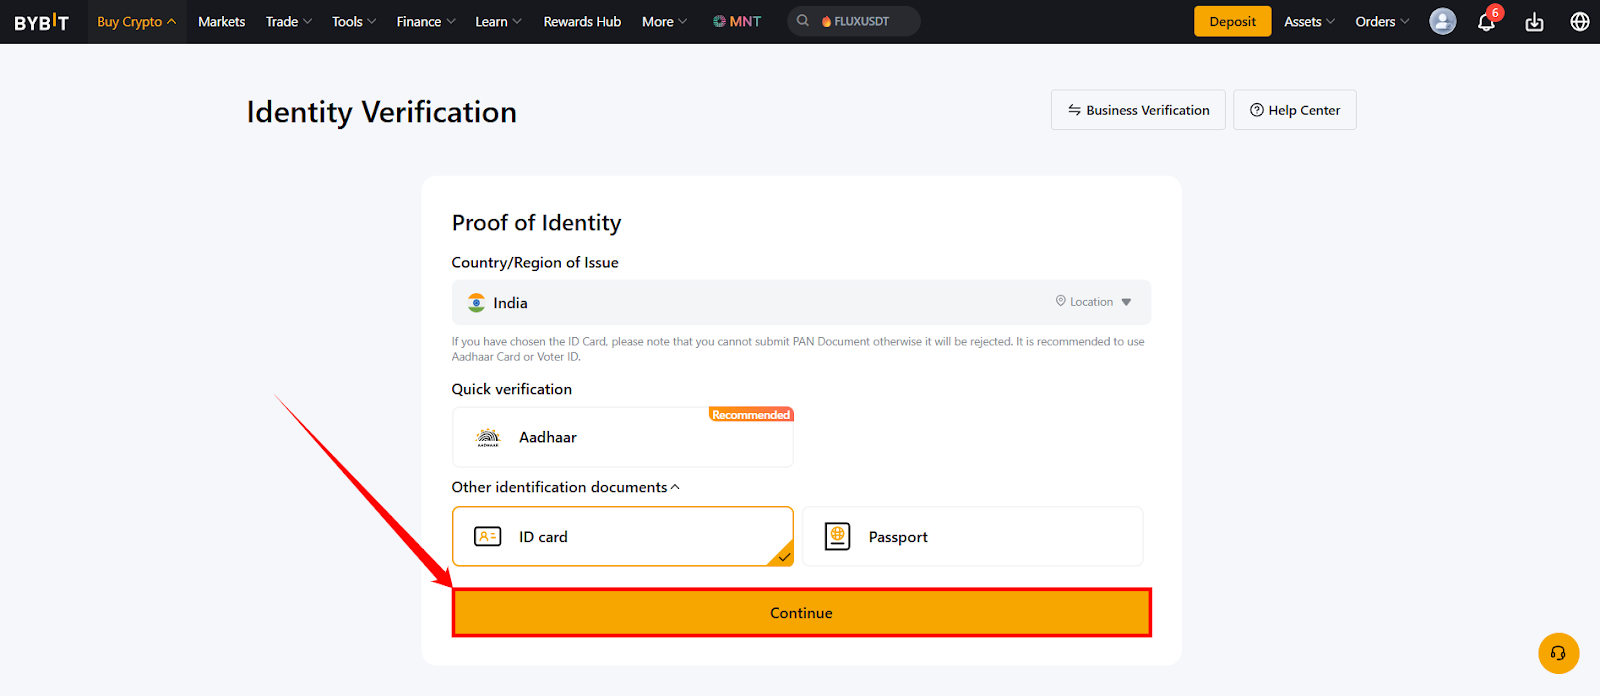Image resolution: width=1600 pixels, height=696 pixels.
Task: Expand the Tools menu
Action: click(354, 22)
